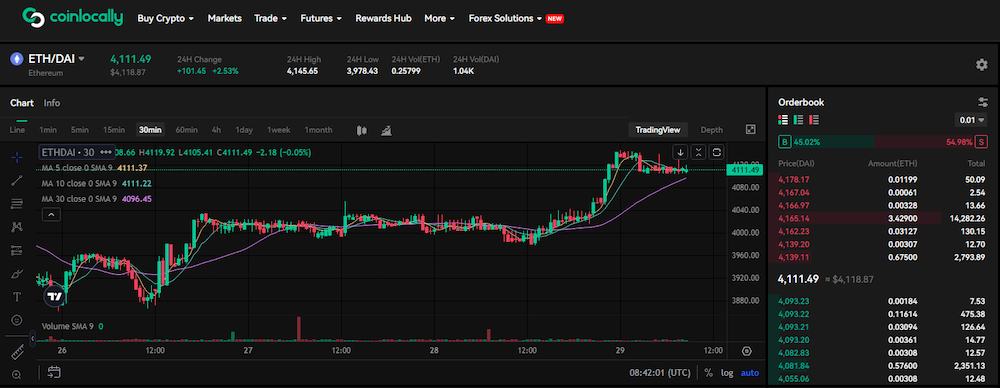This screenshot has width=1000, height=388.
Task: Open the Fibonacci retracement tool
Action: [17, 204]
